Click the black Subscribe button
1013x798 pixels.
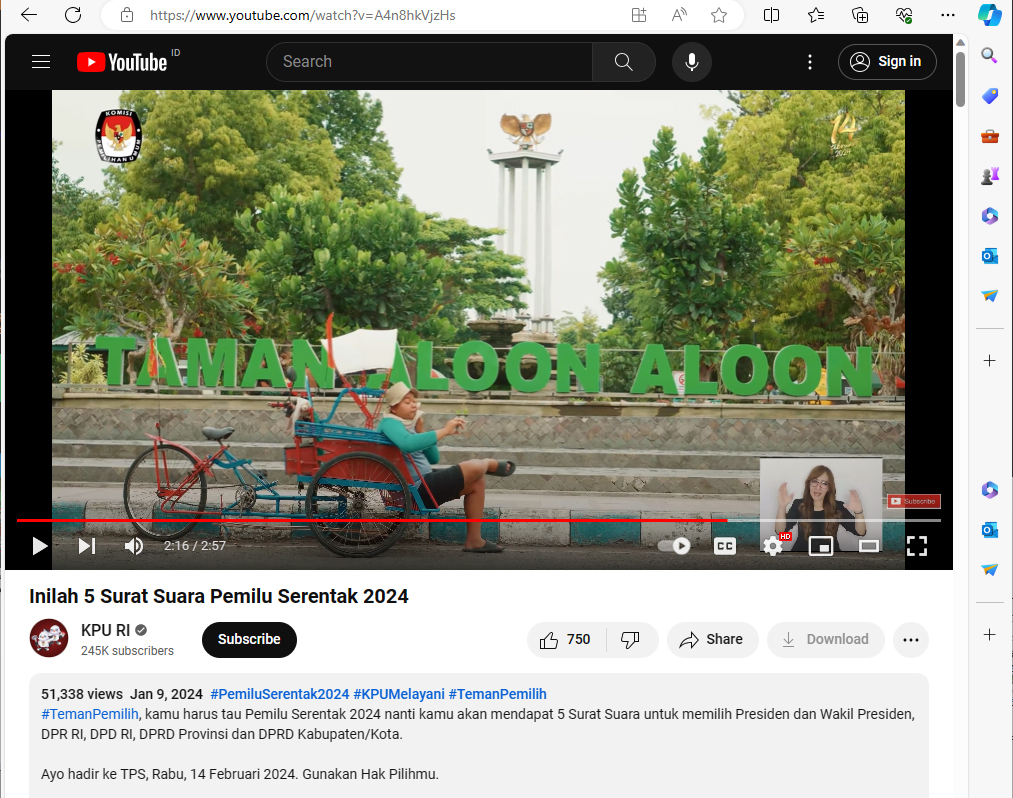(x=249, y=640)
